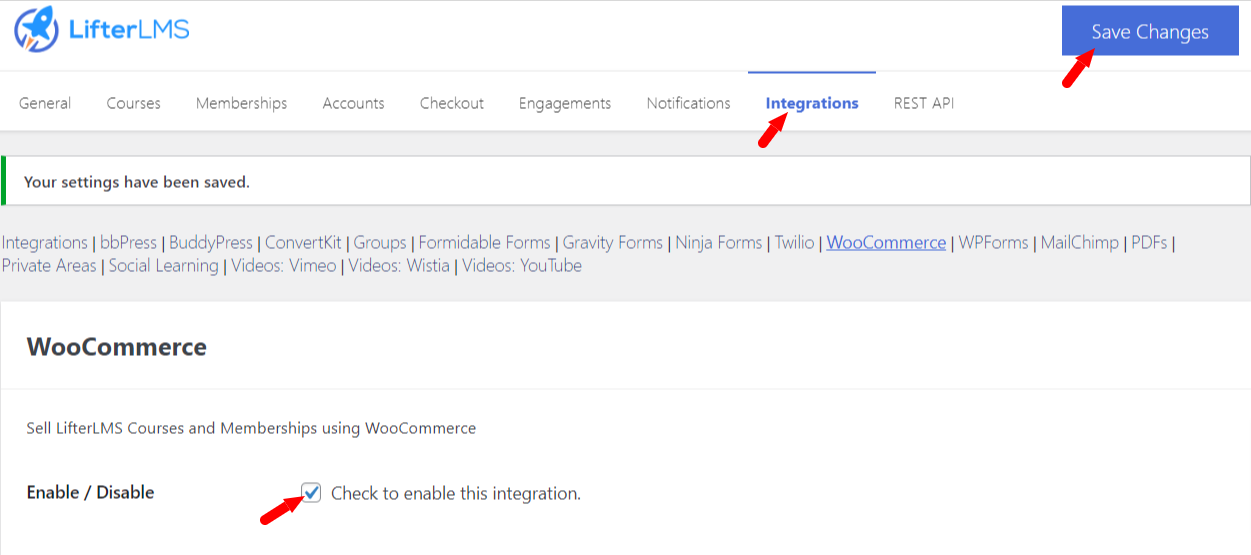1251x555 pixels.
Task: Click the 'Sell LifterLMS Courses and Memberships' description
Action: tap(251, 428)
